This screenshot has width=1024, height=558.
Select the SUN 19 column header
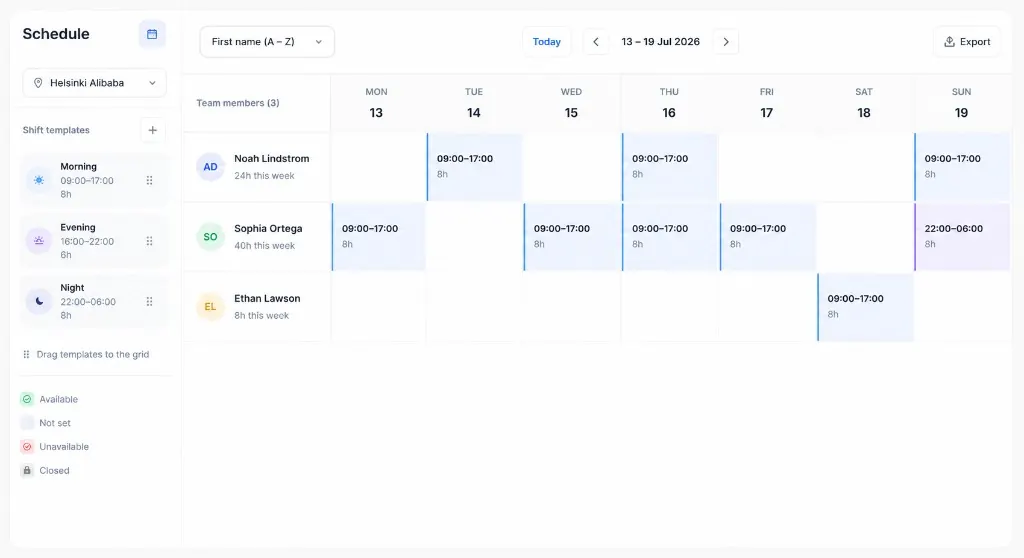961,103
